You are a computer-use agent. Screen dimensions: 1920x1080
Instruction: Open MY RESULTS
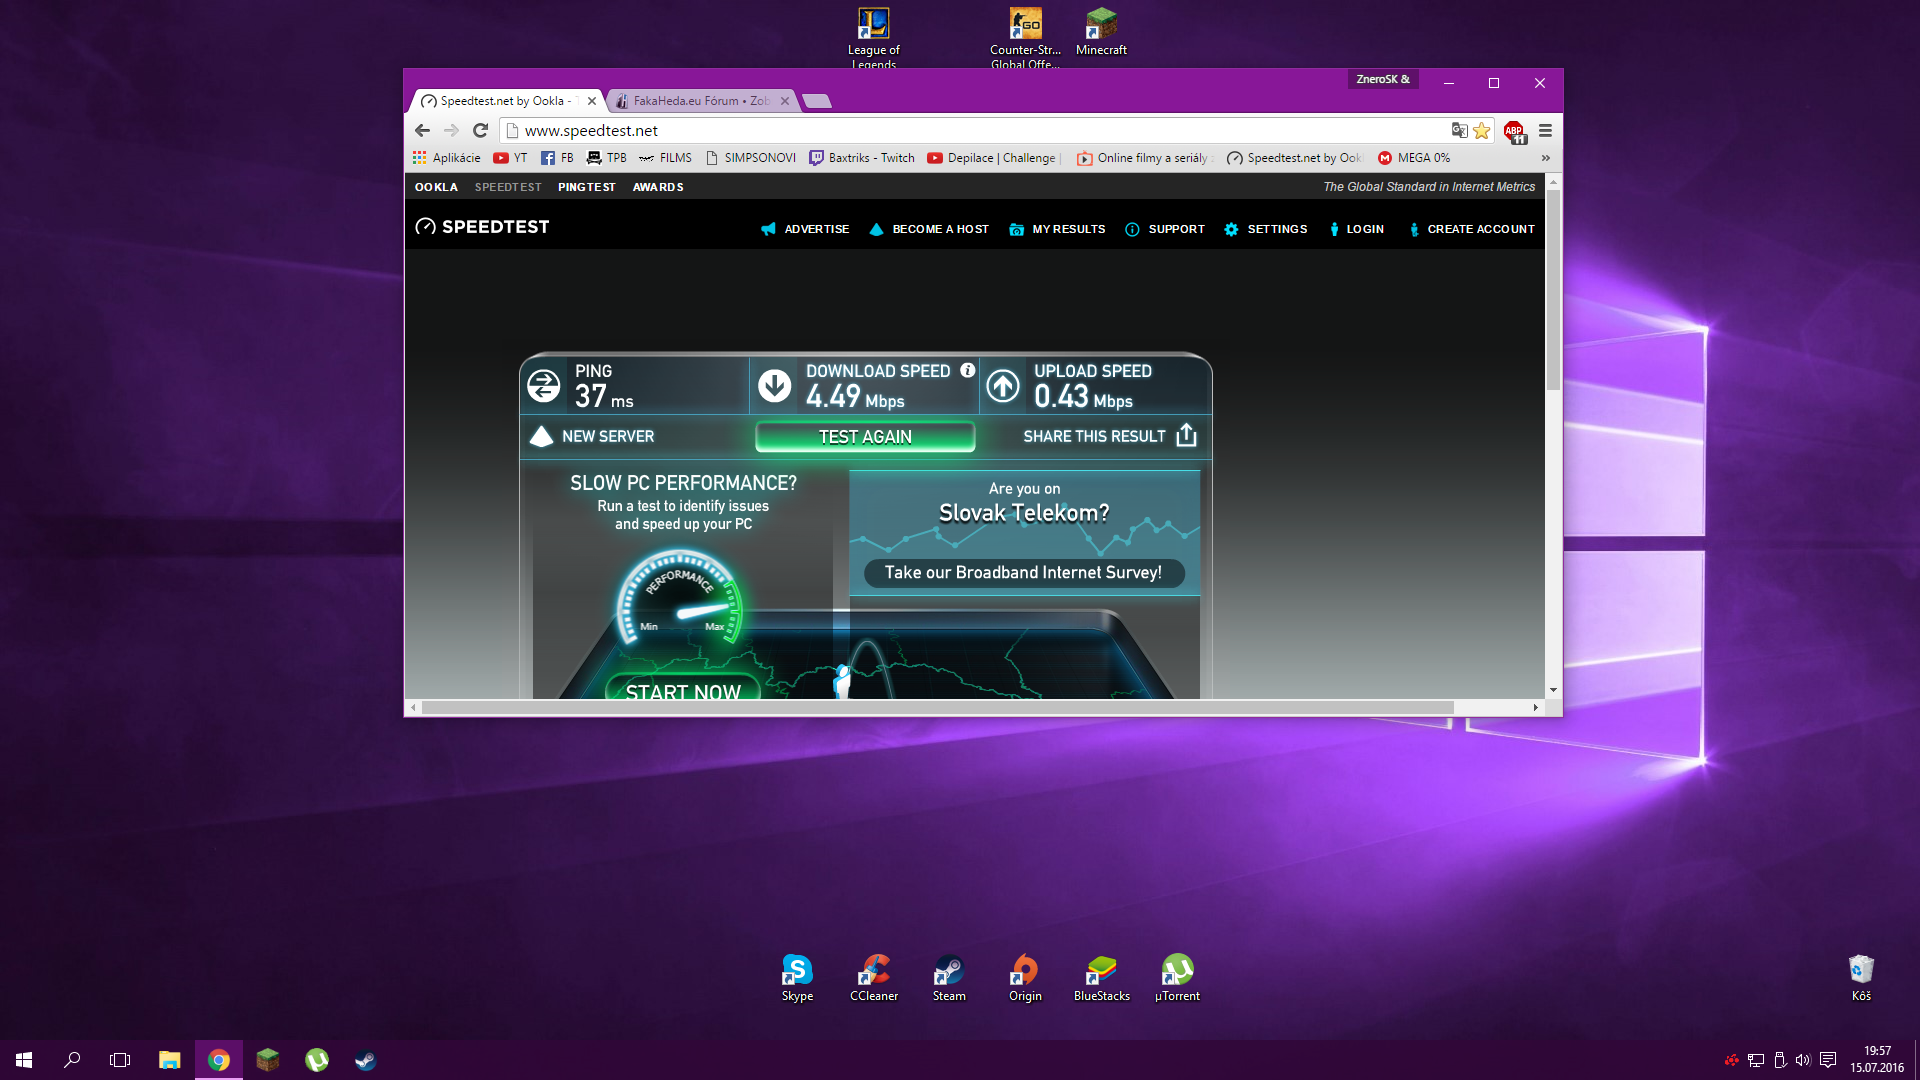click(1057, 229)
